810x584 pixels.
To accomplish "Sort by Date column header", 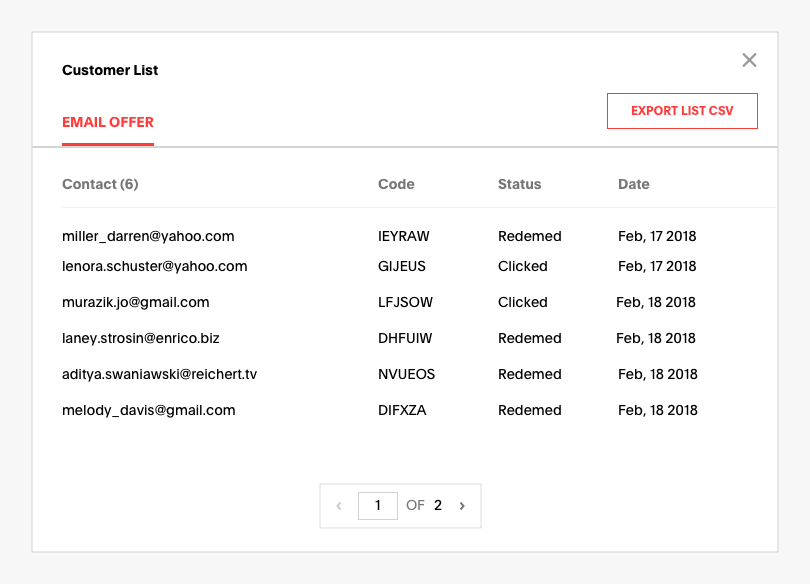I will (x=634, y=184).
